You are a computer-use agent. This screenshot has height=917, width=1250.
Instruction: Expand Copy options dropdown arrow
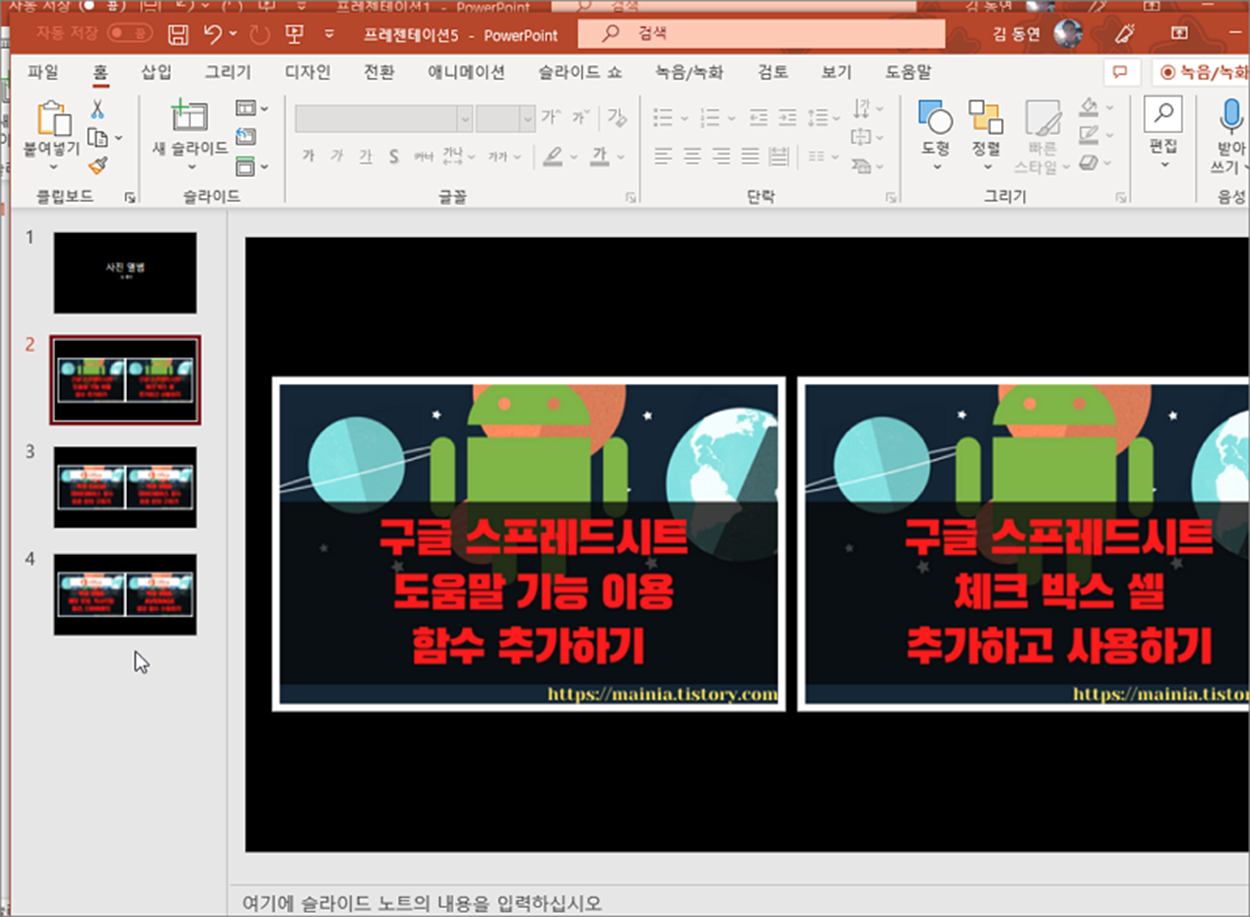click(x=118, y=137)
